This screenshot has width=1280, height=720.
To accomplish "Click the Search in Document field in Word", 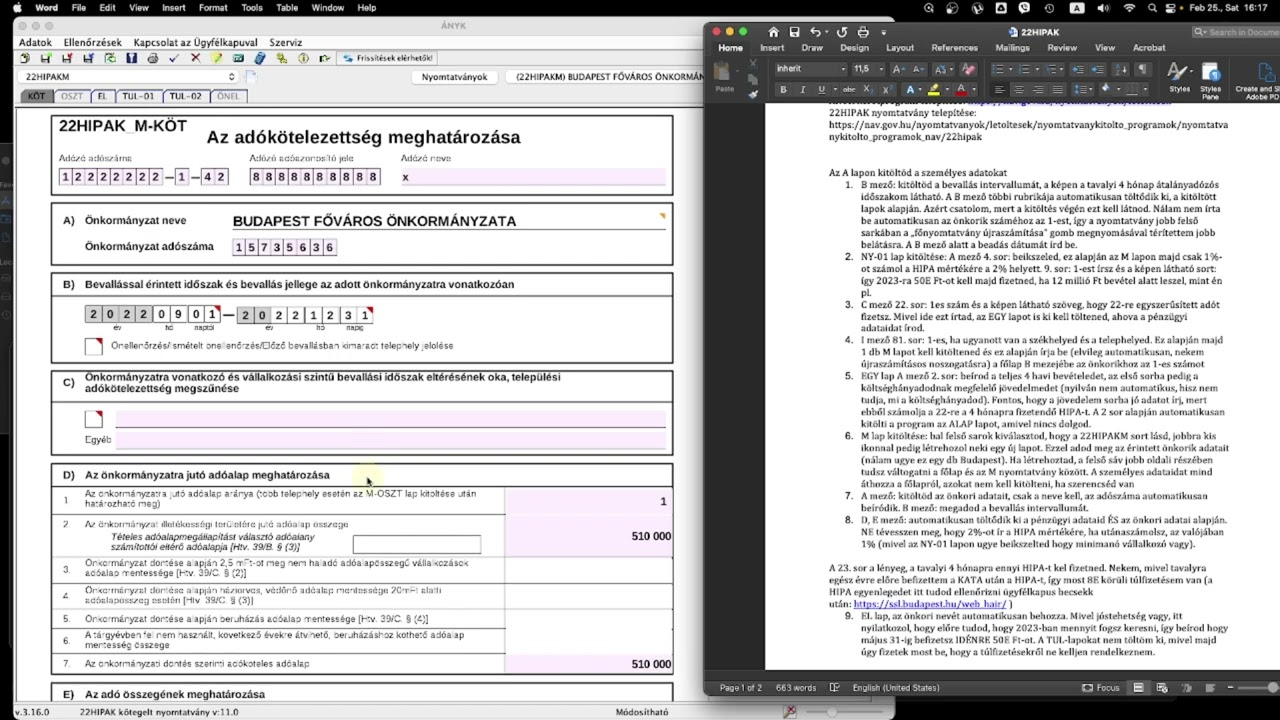I will (x=1236, y=32).
